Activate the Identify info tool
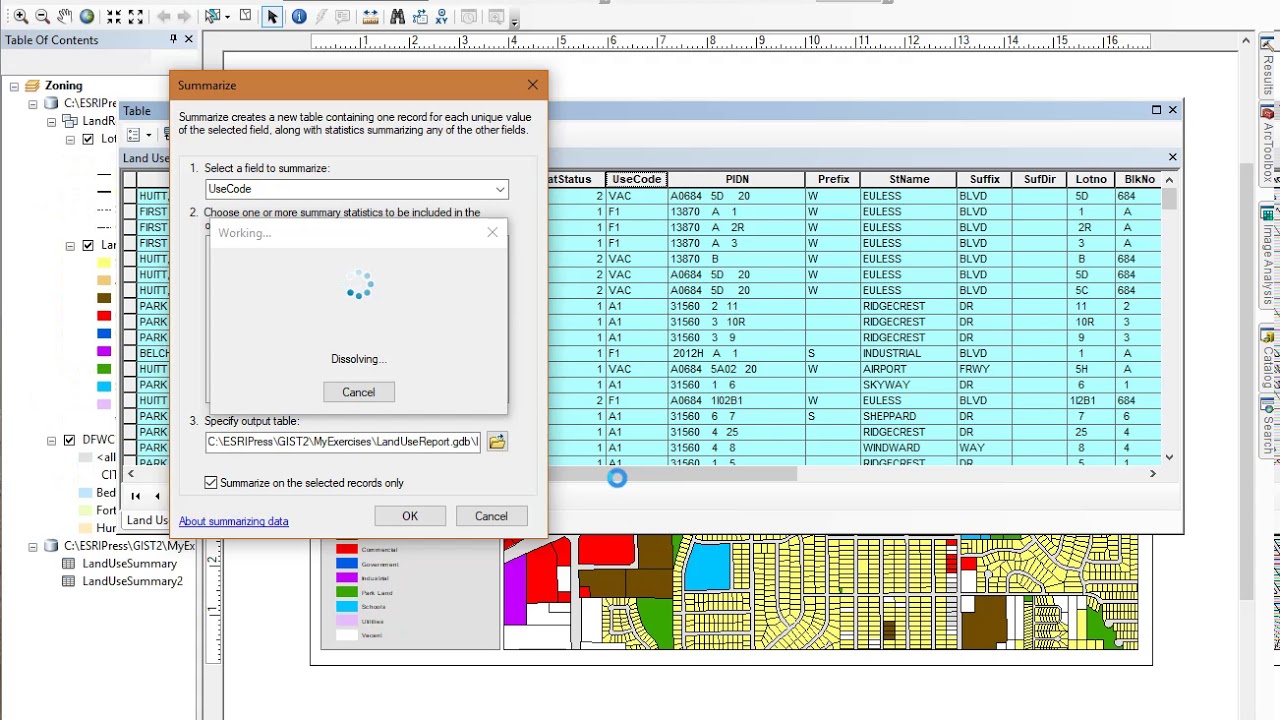The image size is (1280, 720). click(299, 17)
